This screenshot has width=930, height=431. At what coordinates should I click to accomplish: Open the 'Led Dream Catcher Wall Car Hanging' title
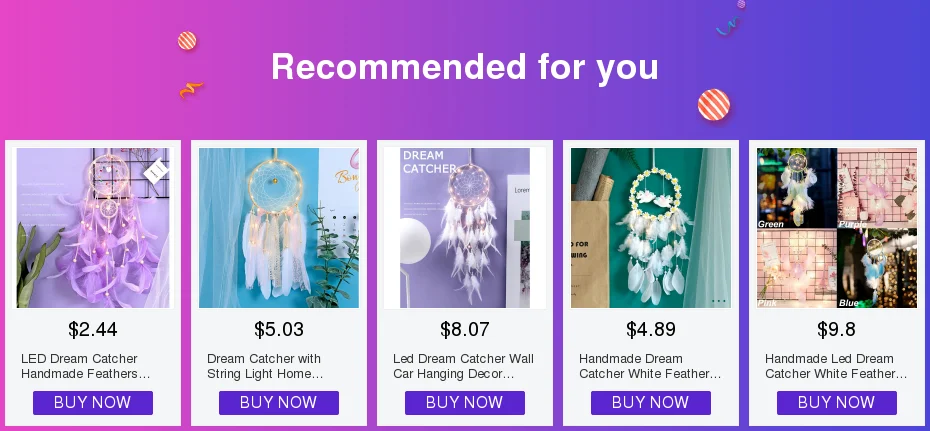463,366
